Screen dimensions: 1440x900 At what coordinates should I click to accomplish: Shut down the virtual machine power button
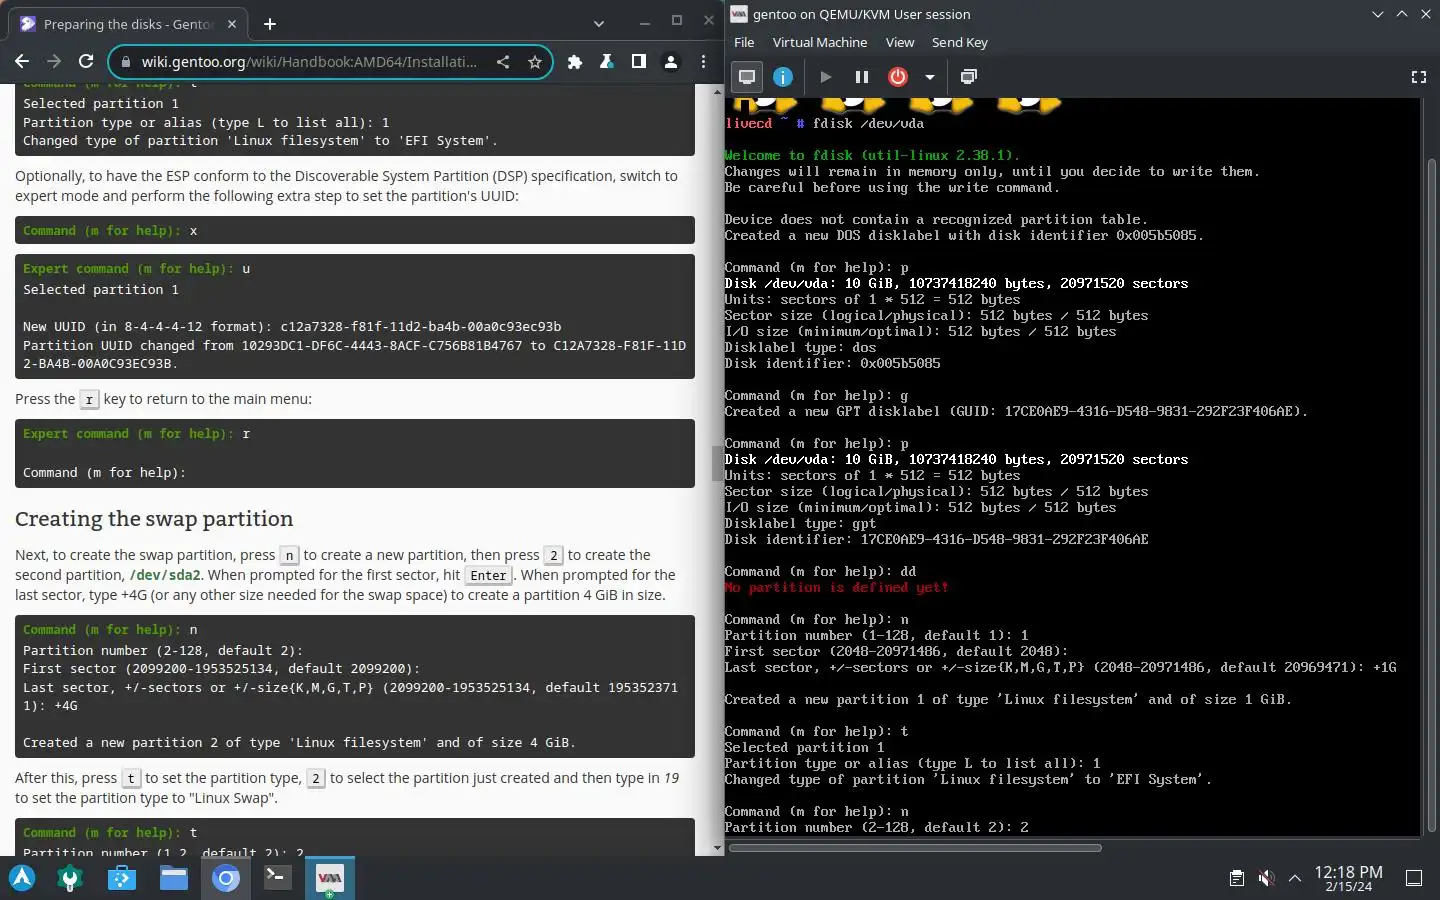pos(898,77)
